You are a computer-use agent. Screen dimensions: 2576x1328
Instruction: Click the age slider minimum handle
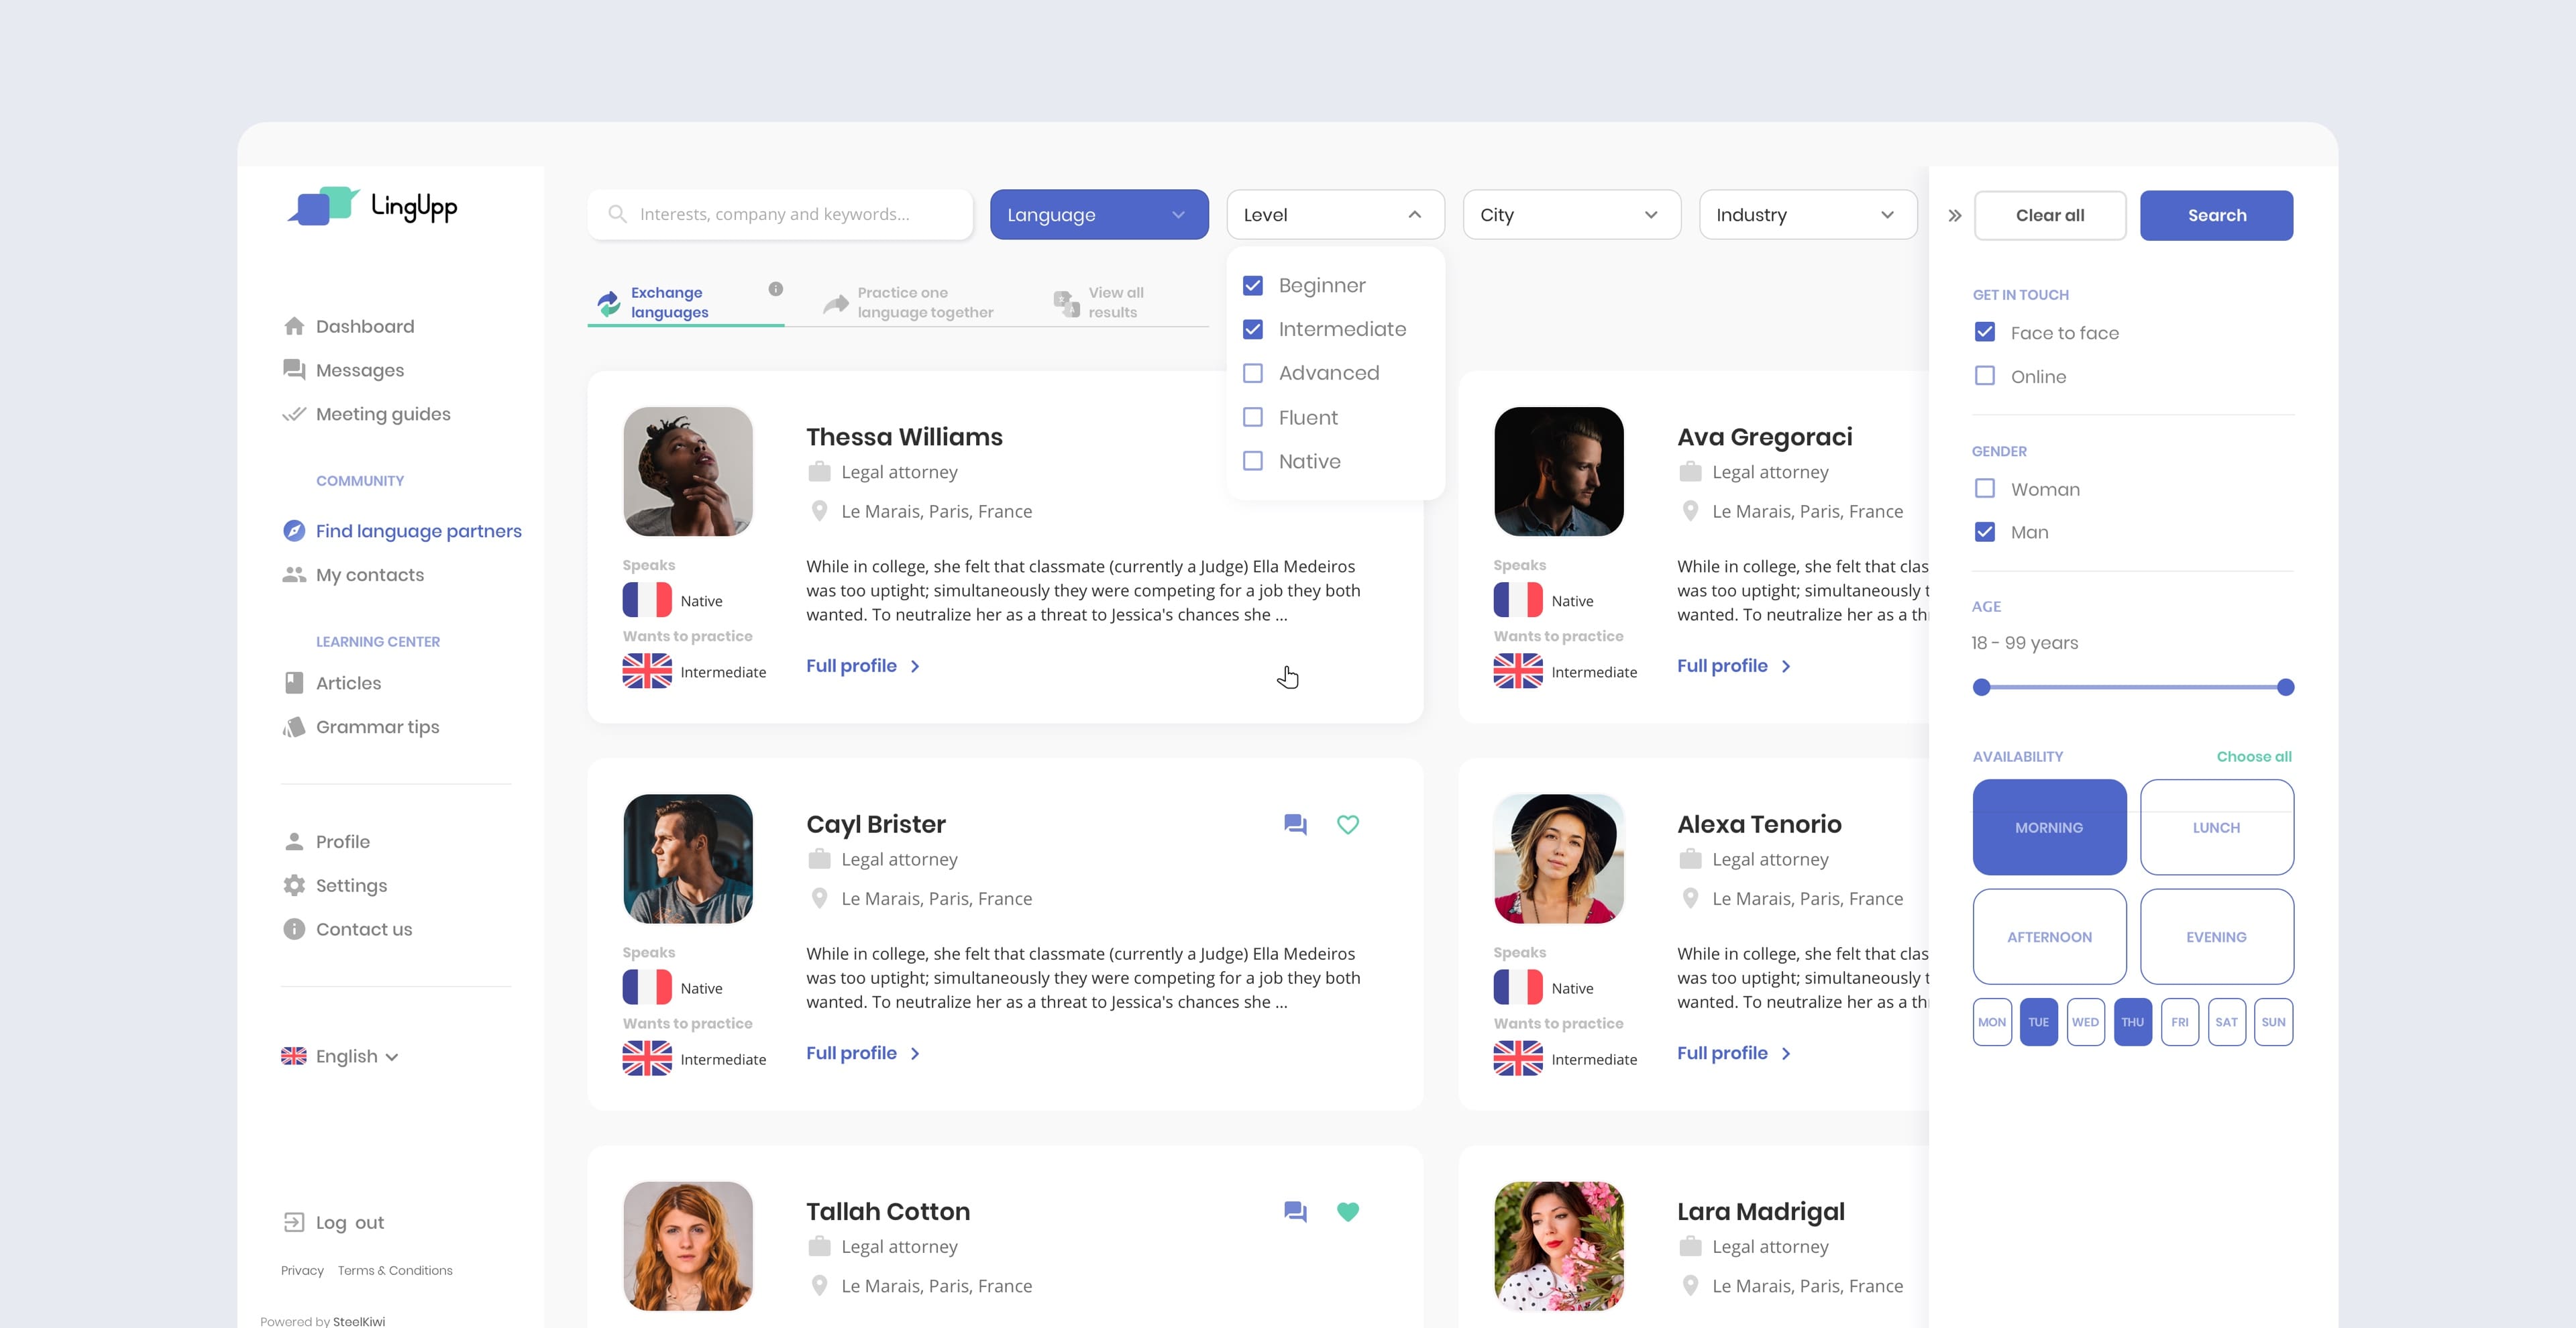(1981, 687)
